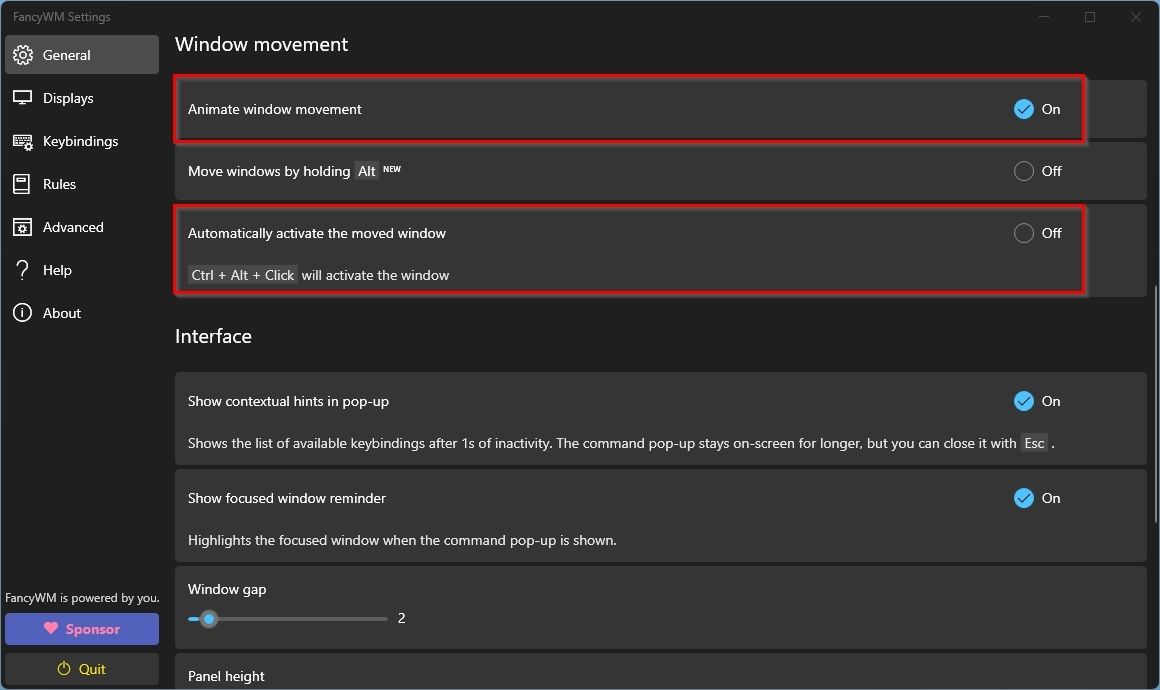
Task: Open About via the info icon
Action: tap(22, 312)
